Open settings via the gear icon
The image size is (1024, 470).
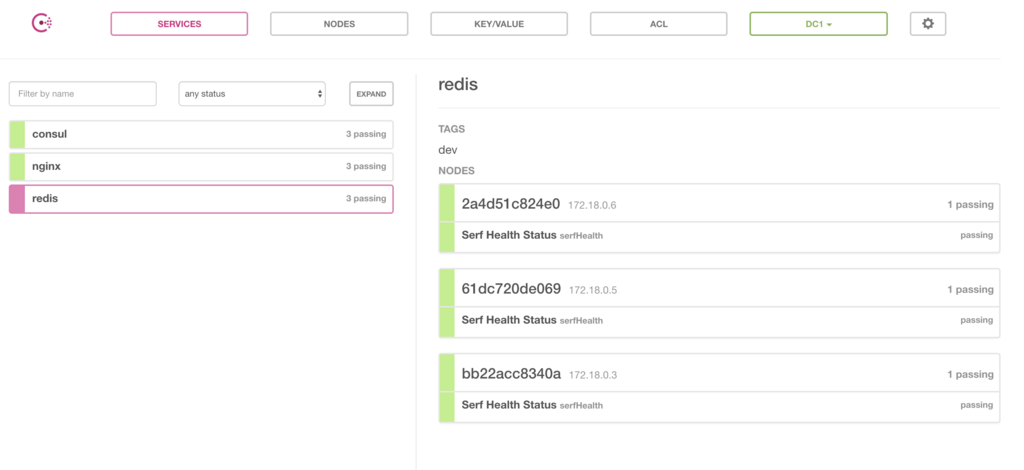[x=928, y=24]
